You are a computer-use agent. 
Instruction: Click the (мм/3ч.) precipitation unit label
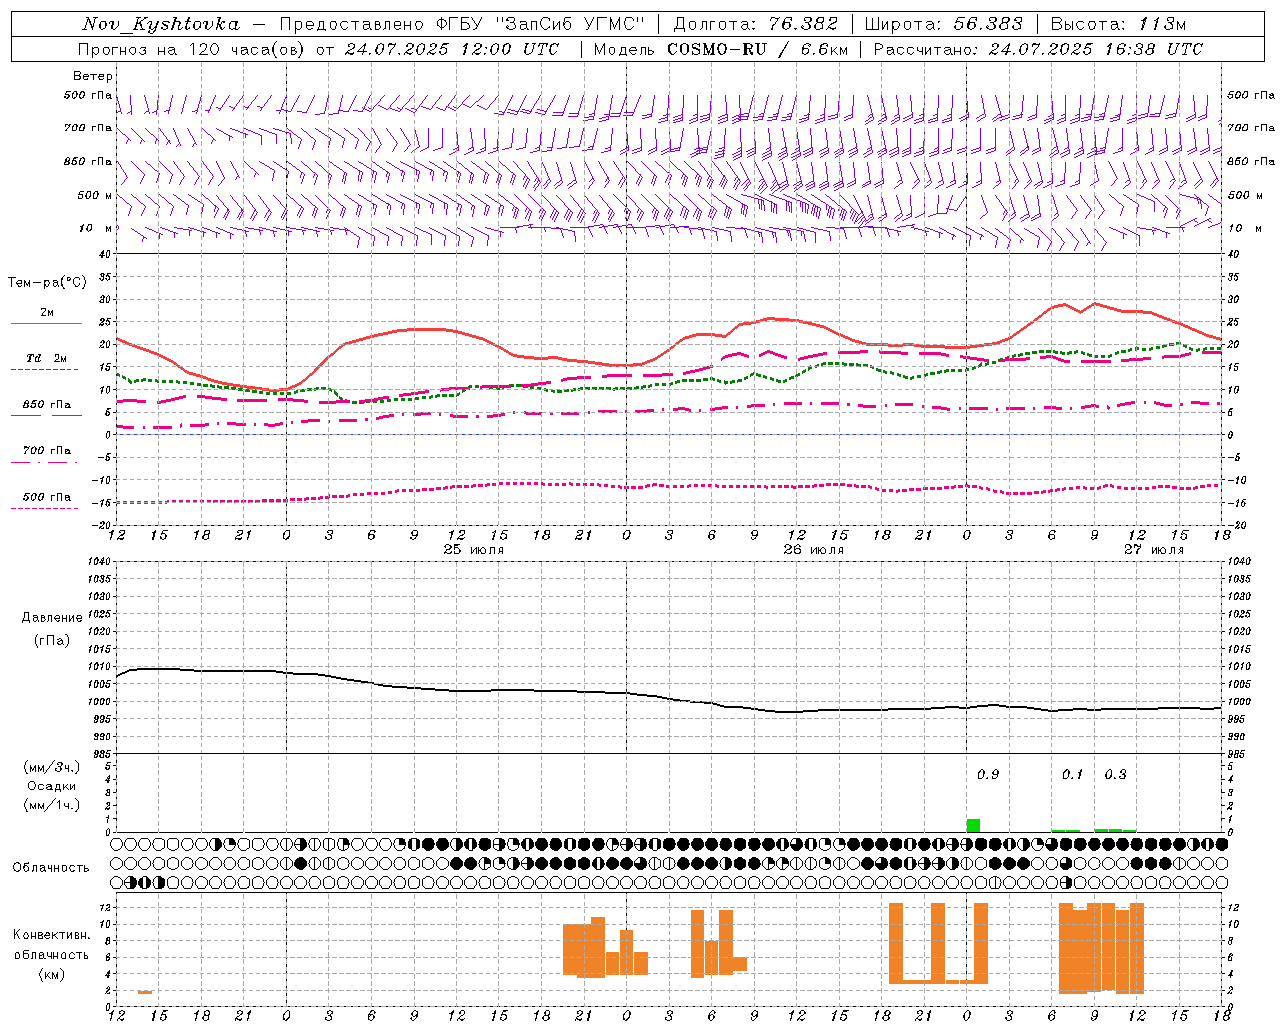pos(52,767)
